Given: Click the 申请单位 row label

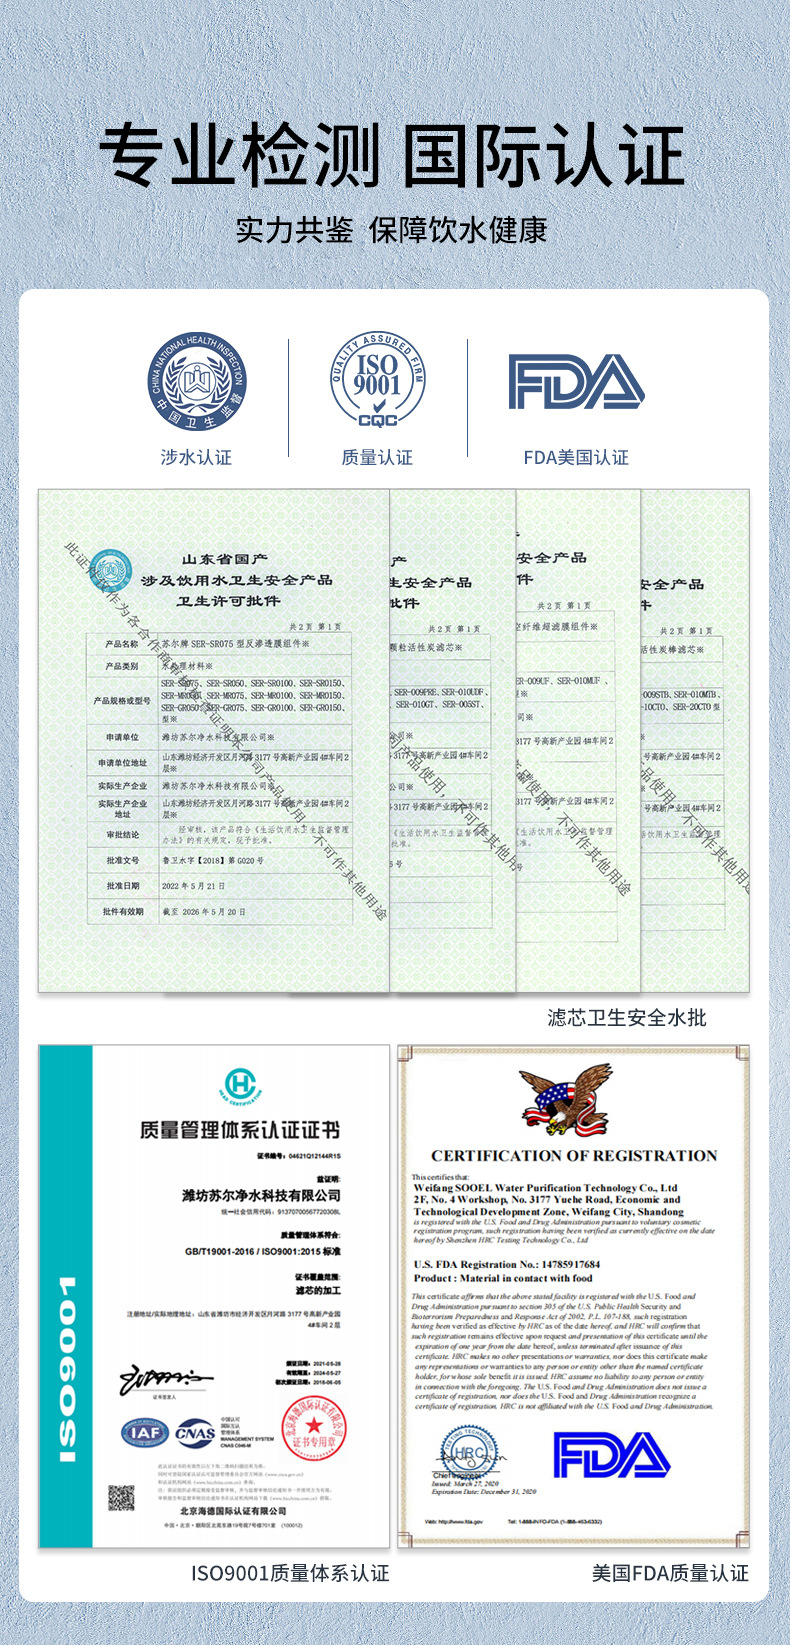Looking at the screenshot, I should [x=122, y=737].
